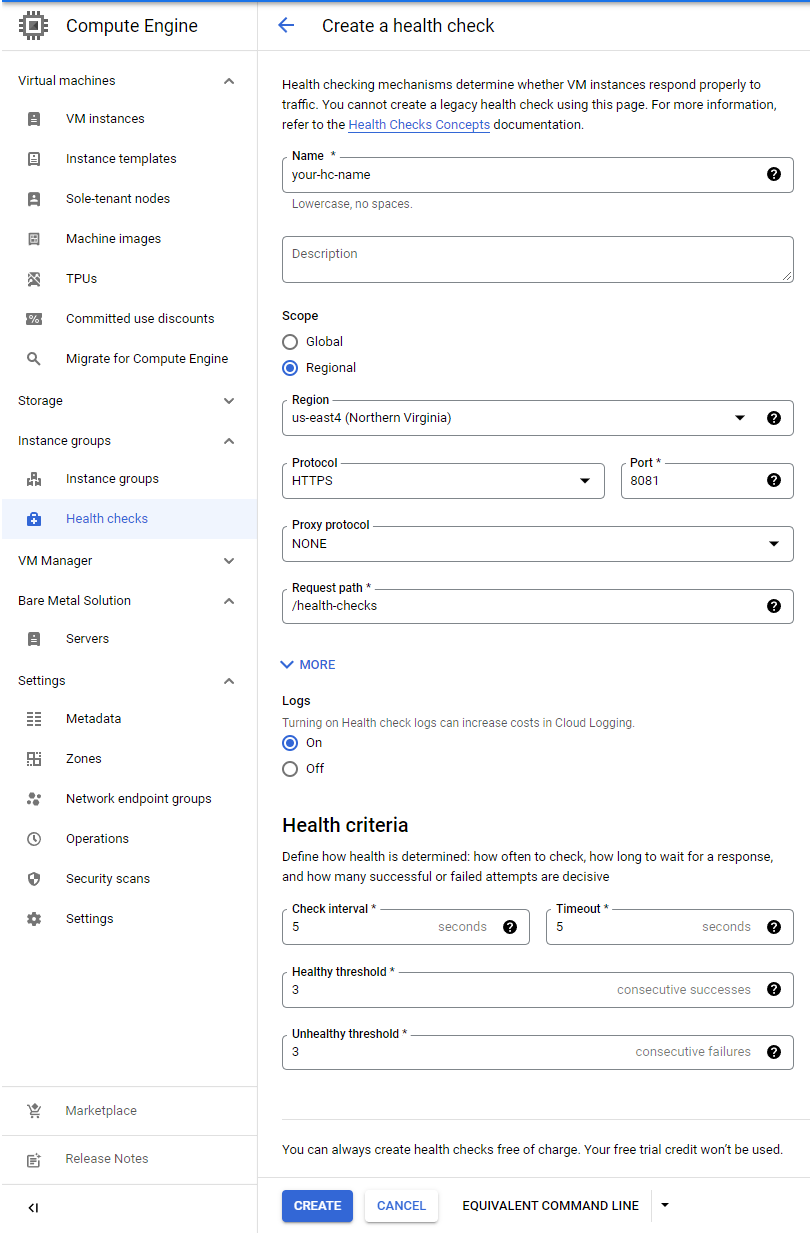
Task: Click the Operations clock icon
Action: click(x=34, y=839)
